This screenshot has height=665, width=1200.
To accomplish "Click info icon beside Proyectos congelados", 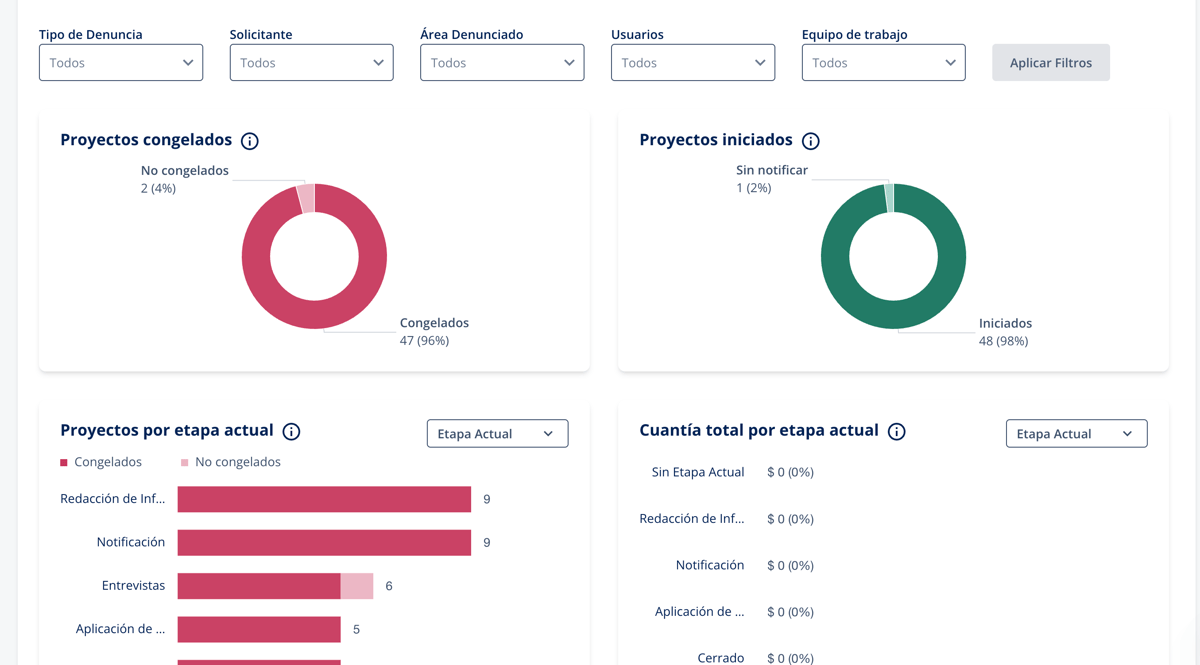I will (250, 141).
